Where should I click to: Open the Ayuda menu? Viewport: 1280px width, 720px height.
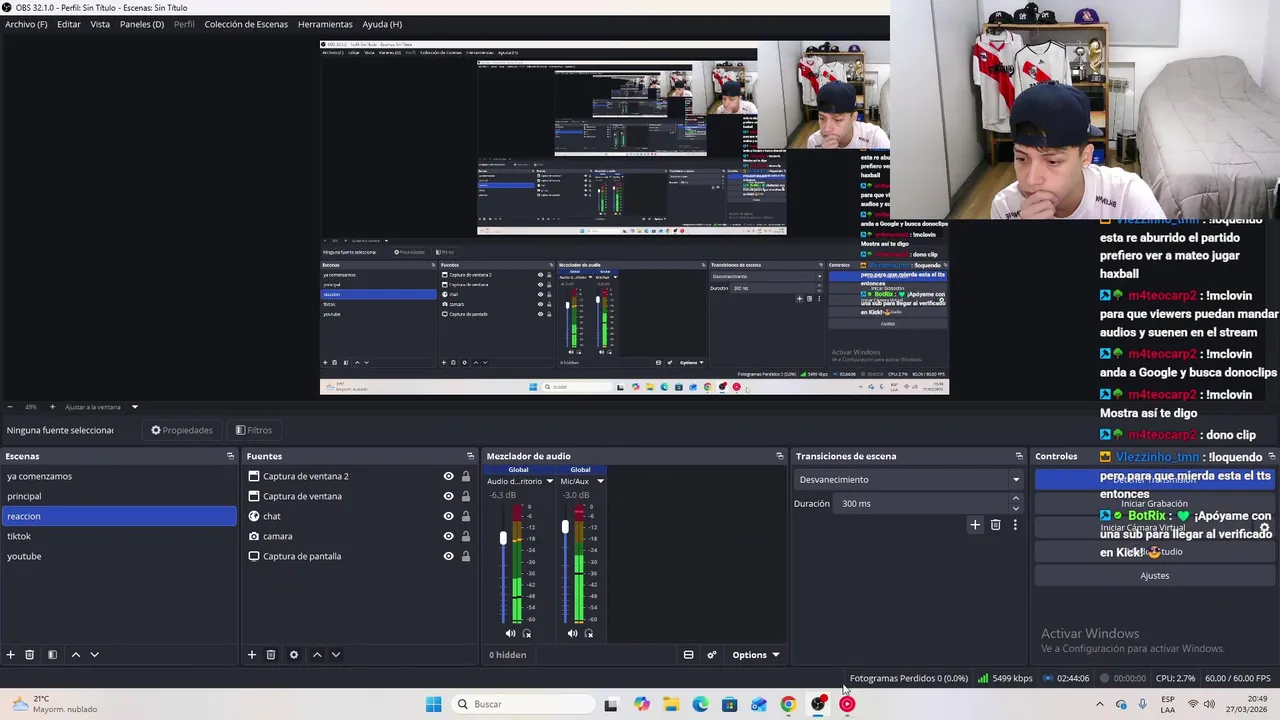click(x=382, y=24)
